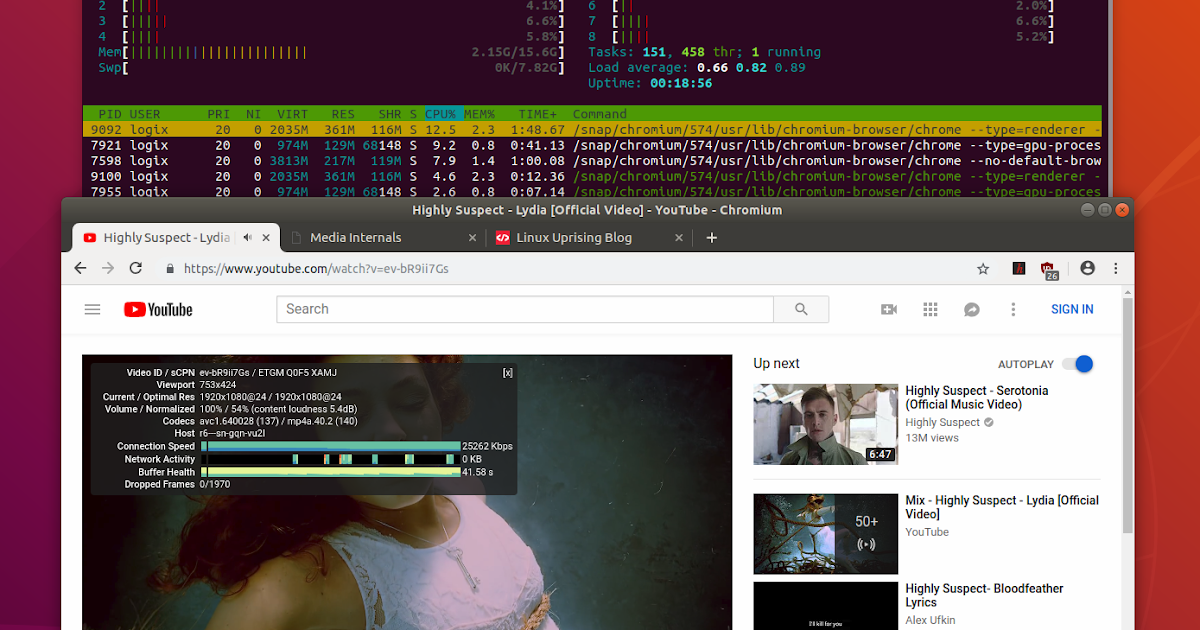Open the YouTube hamburger guide menu
The image size is (1200, 630).
[x=93, y=310]
